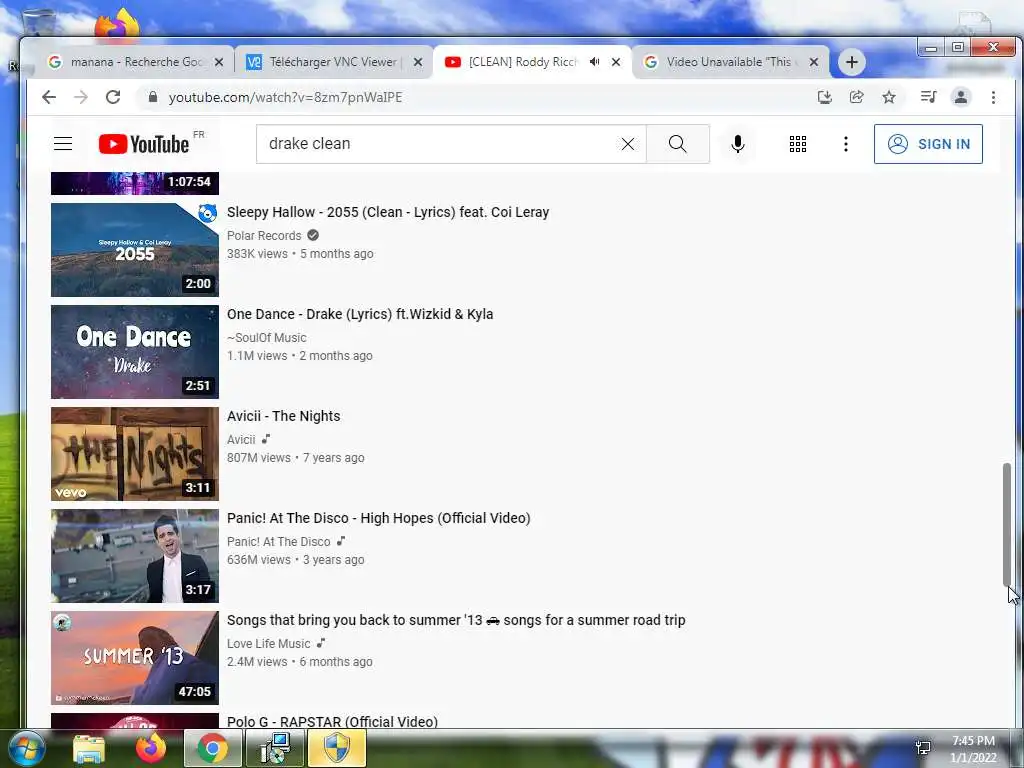Share this page via address bar icon
This screenshot has width=1024, height=768.
856,97
